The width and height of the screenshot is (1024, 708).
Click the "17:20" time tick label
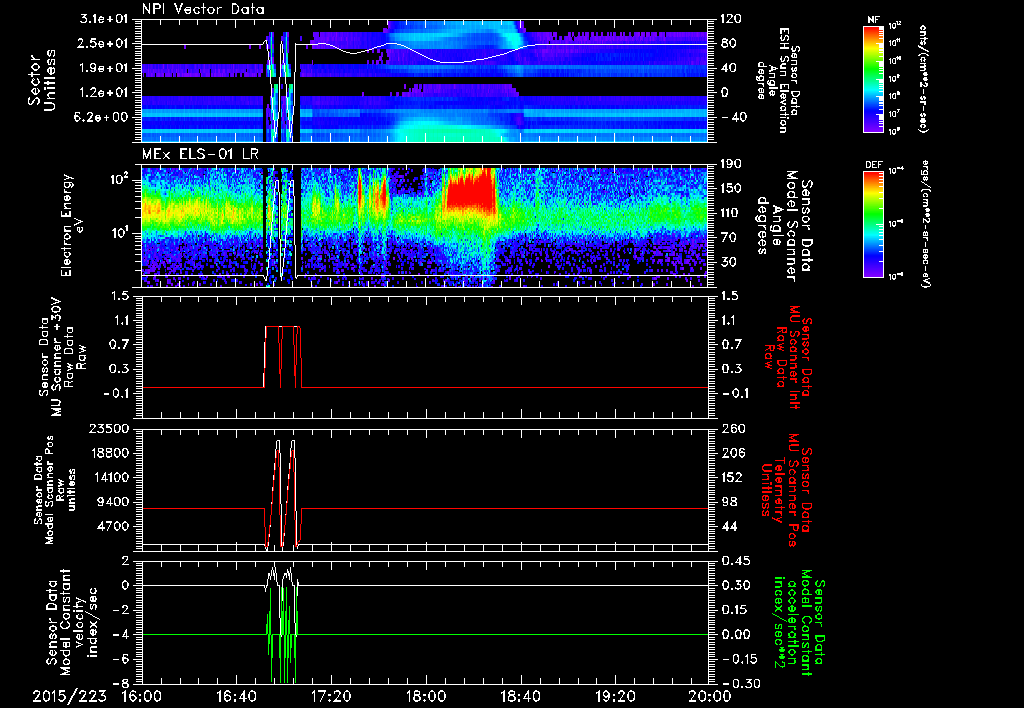331,697
